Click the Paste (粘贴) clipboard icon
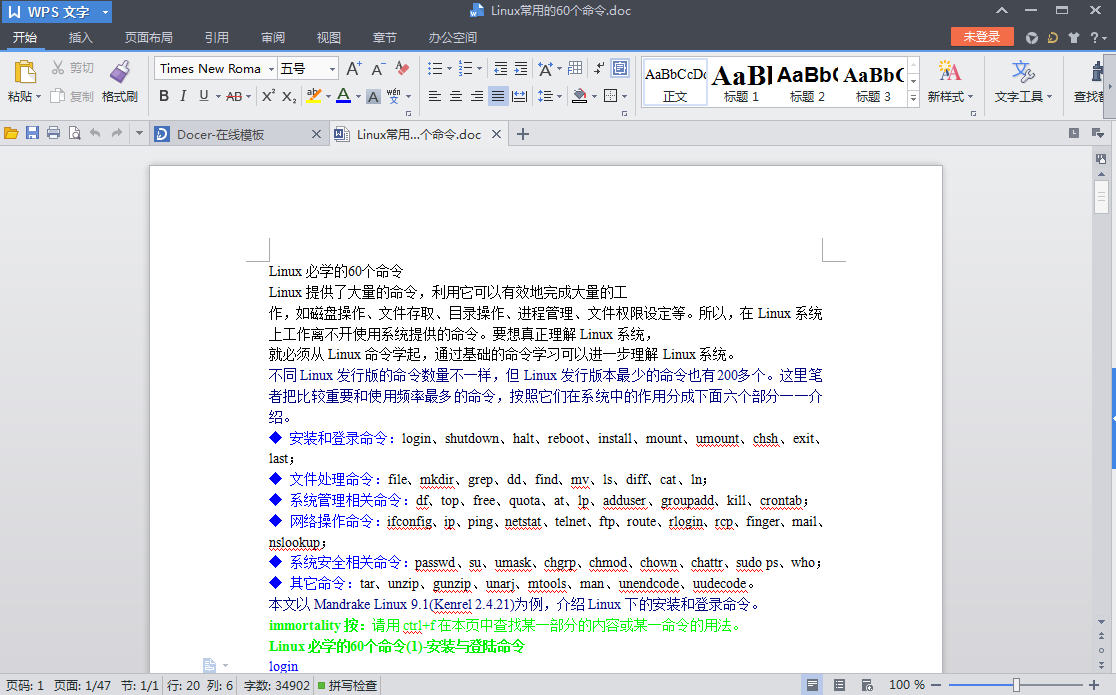The height and width of the screenshot is (695, 1116). coord(25,72)
